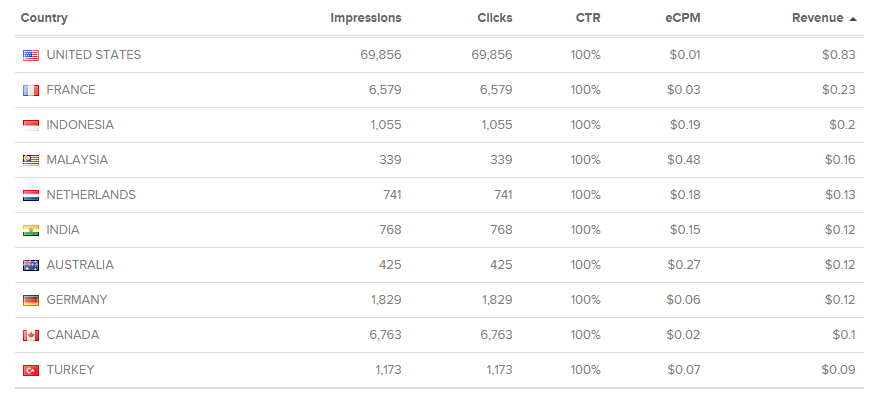The height and width of the screenshot is (402, 876).
Task: Sort by eCPM column header
Action: coord(683,18)
